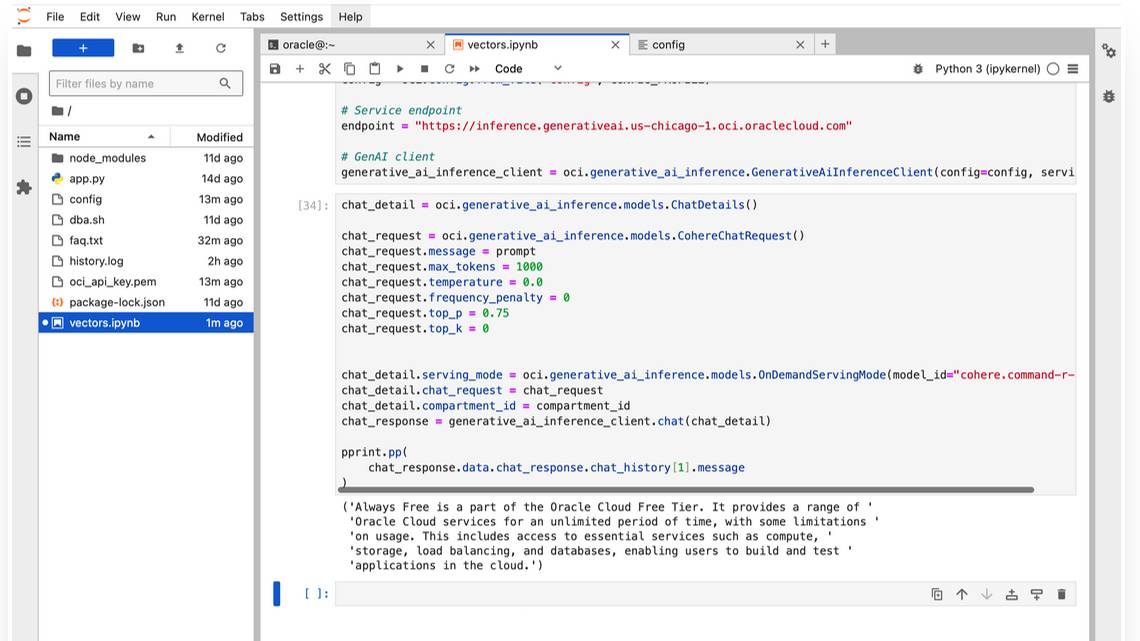Interrupt the kernel with stop button
1140x641 pixels.
coord(425,68)
